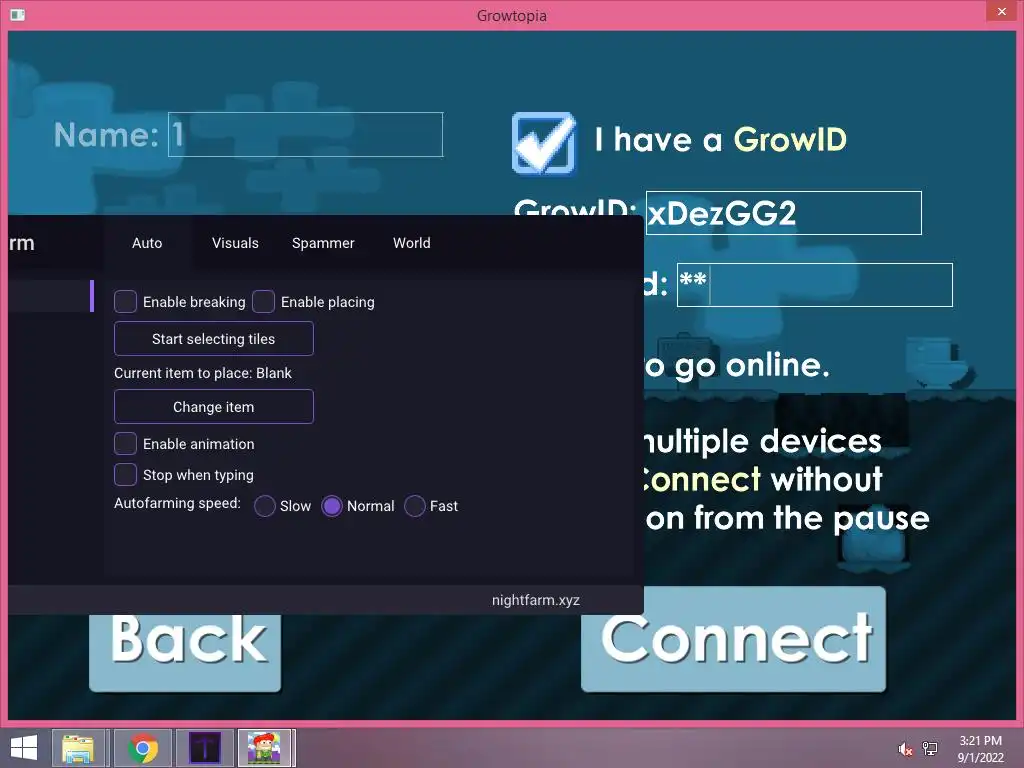The height and width of the screenshot is (768, 1024).
Task: Open the Spammer tab
Action: 323,243
